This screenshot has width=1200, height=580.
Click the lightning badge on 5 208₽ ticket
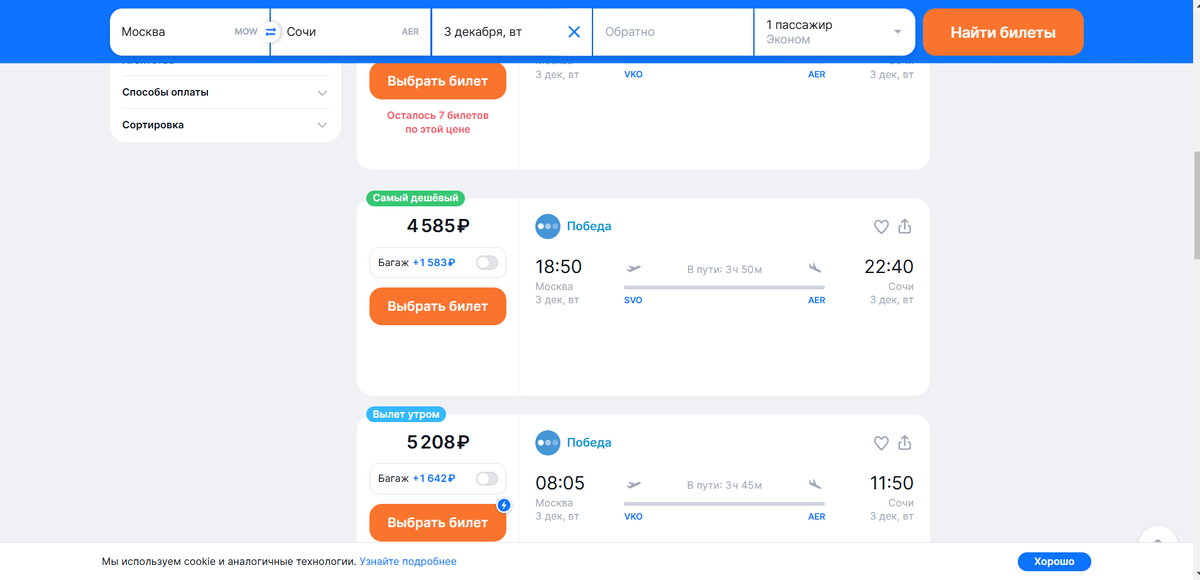coord(504,505)
